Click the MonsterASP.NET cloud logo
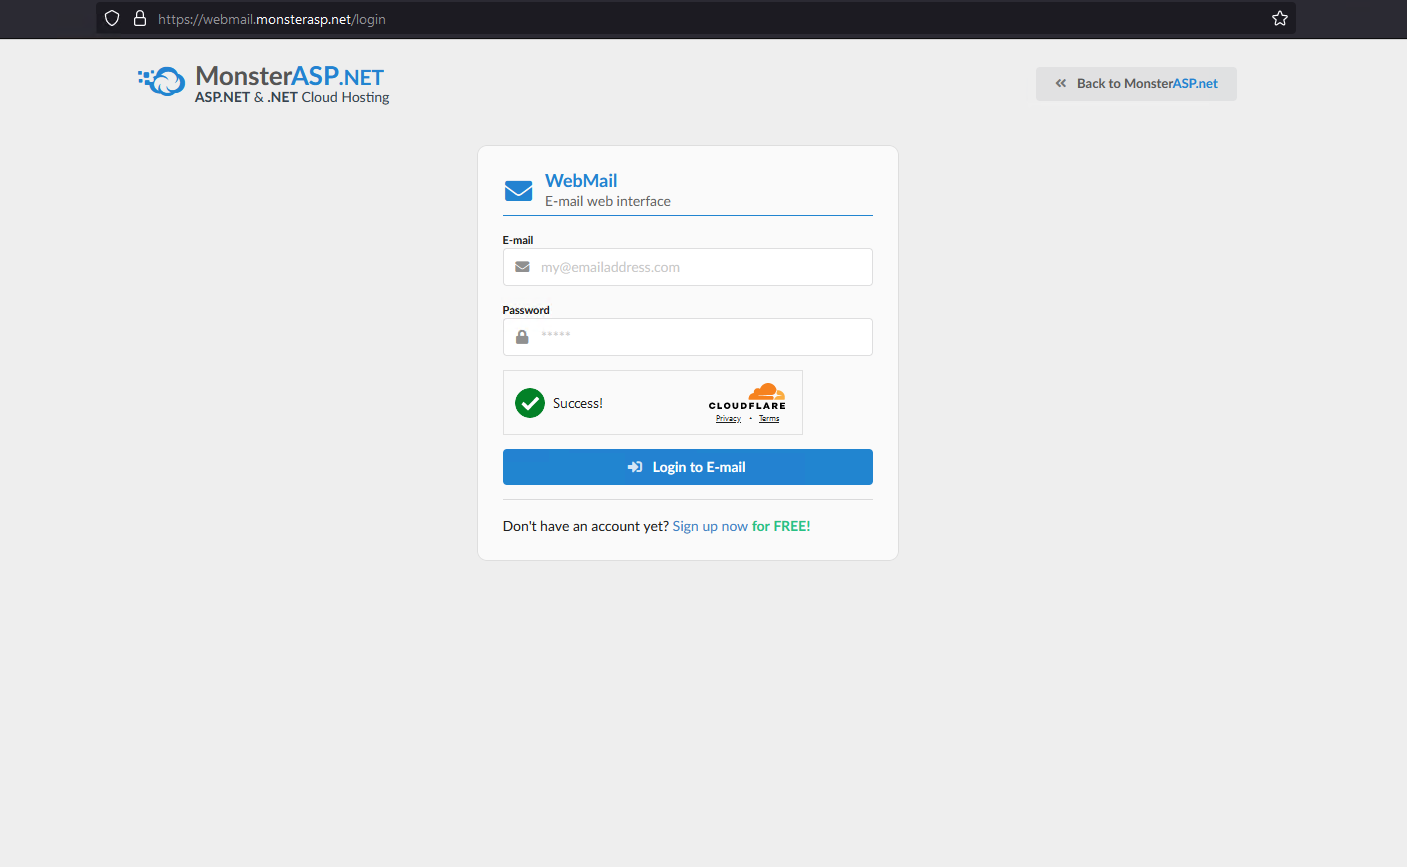The height and width of the screenshot is (867, 1407). point(162,81)
